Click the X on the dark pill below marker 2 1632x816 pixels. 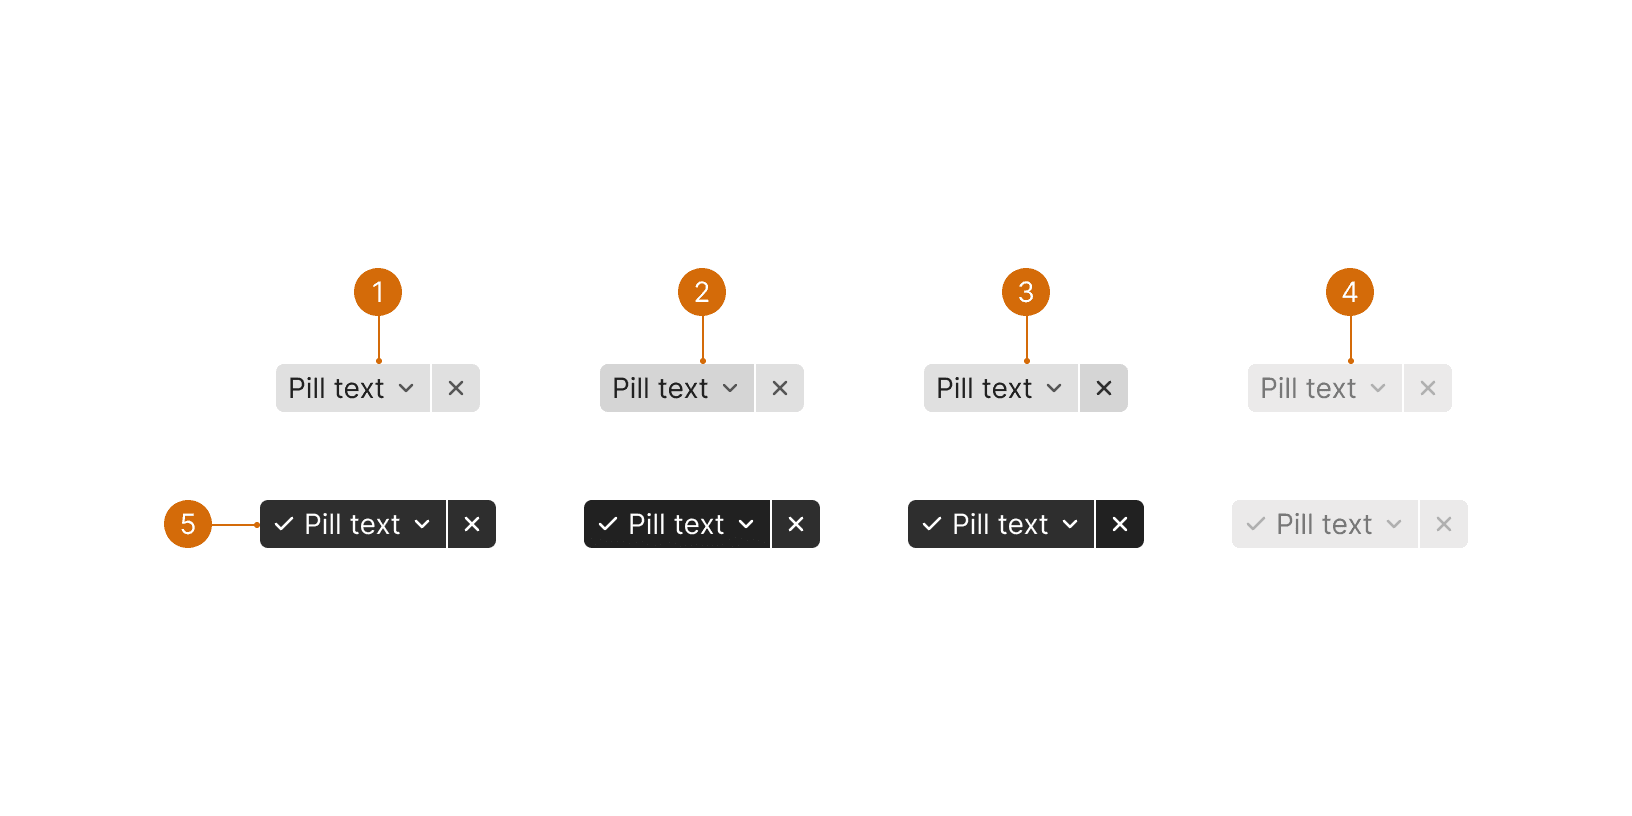tap(796, 524)
